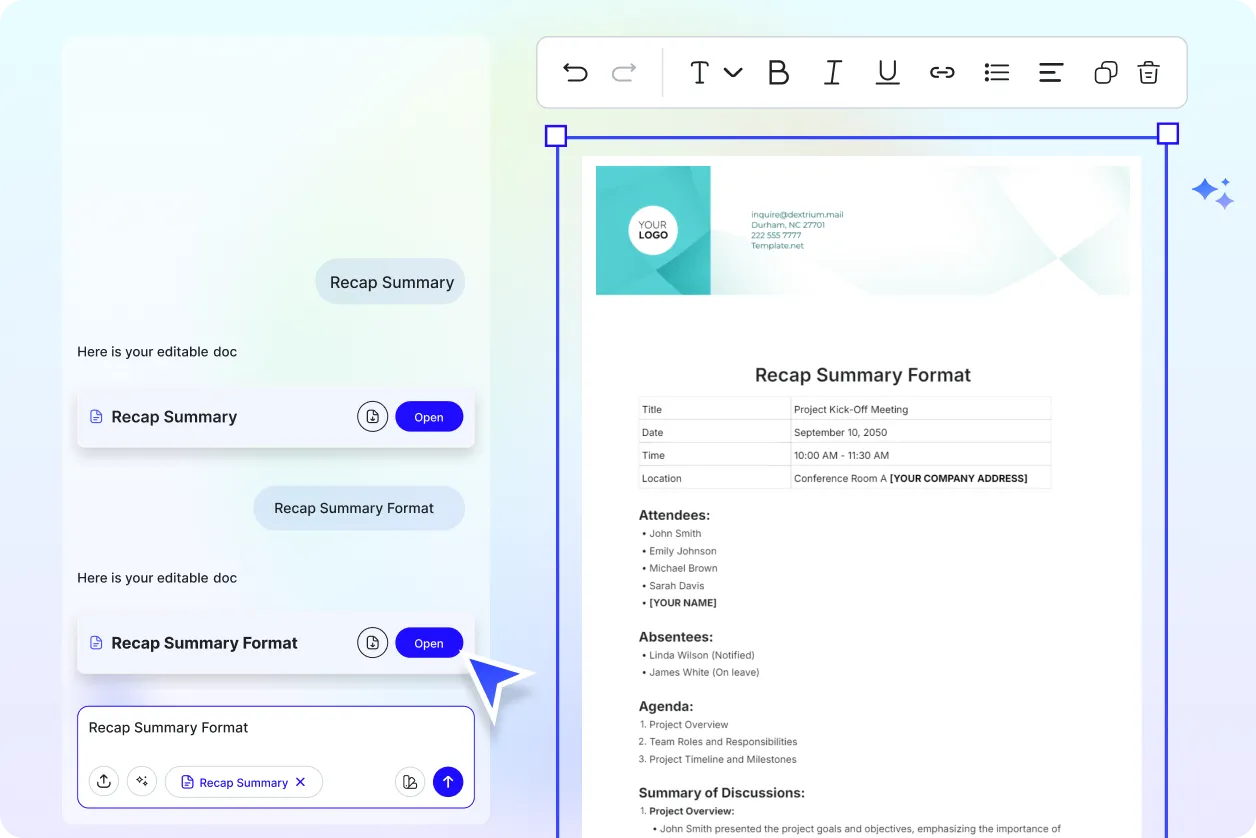Image resolution: width=1256 pixels, height=838 pixels.
Task: Open the Recap Summary Format document
Action: (429, 642)
